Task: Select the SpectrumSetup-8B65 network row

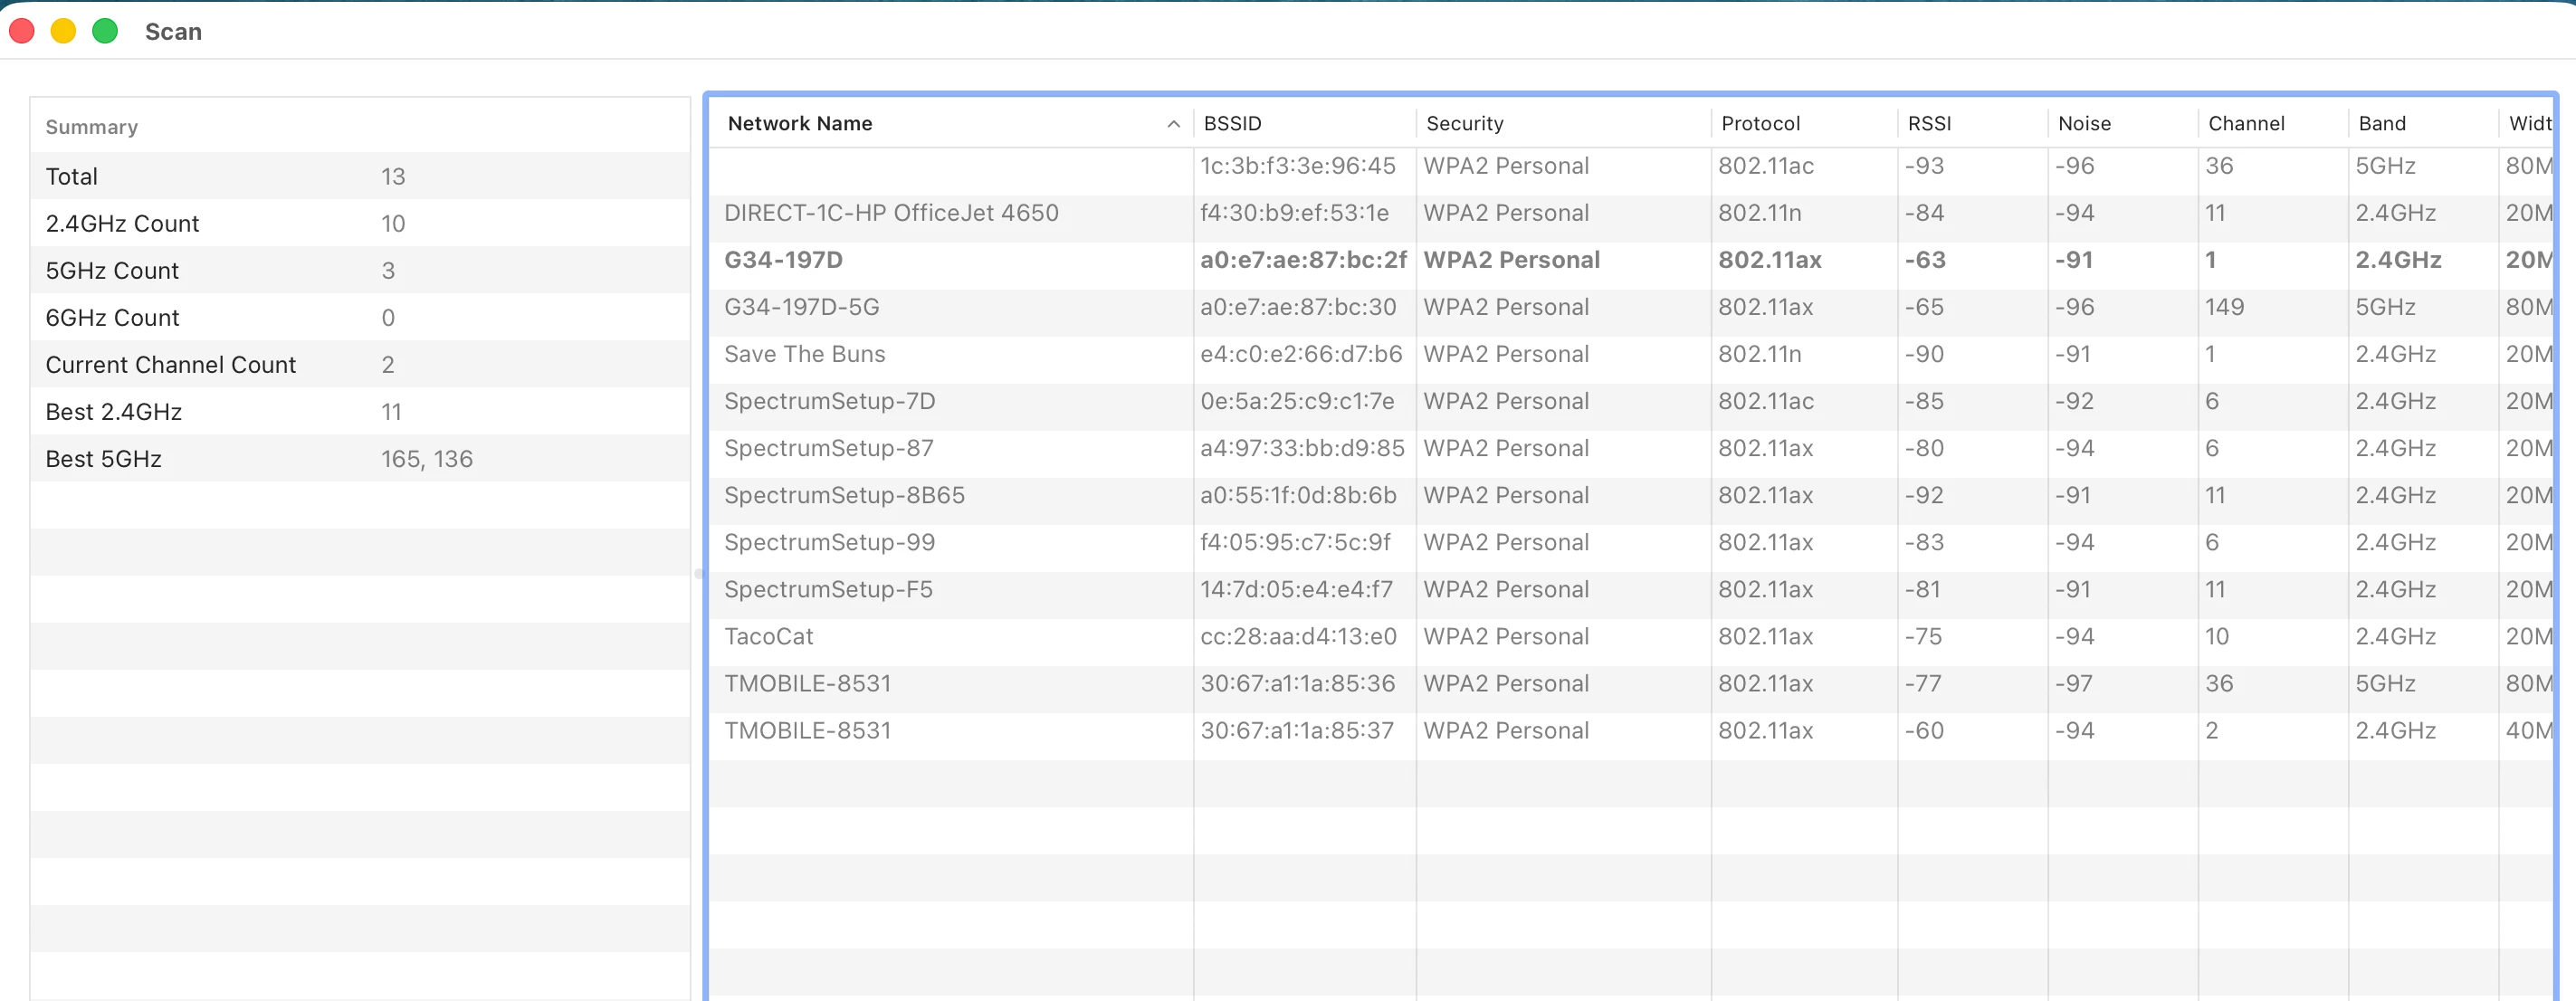Action: [x=844, y=496]
